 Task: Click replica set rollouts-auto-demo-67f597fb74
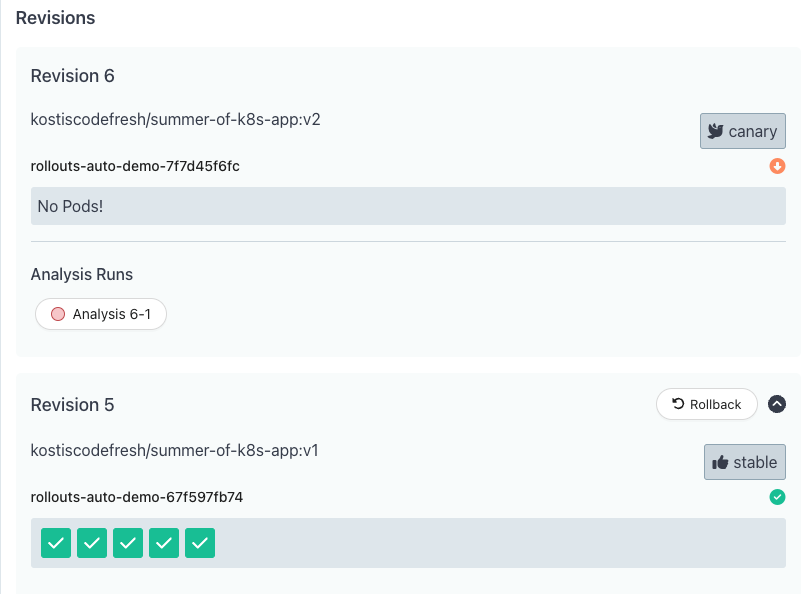(137, 497)
